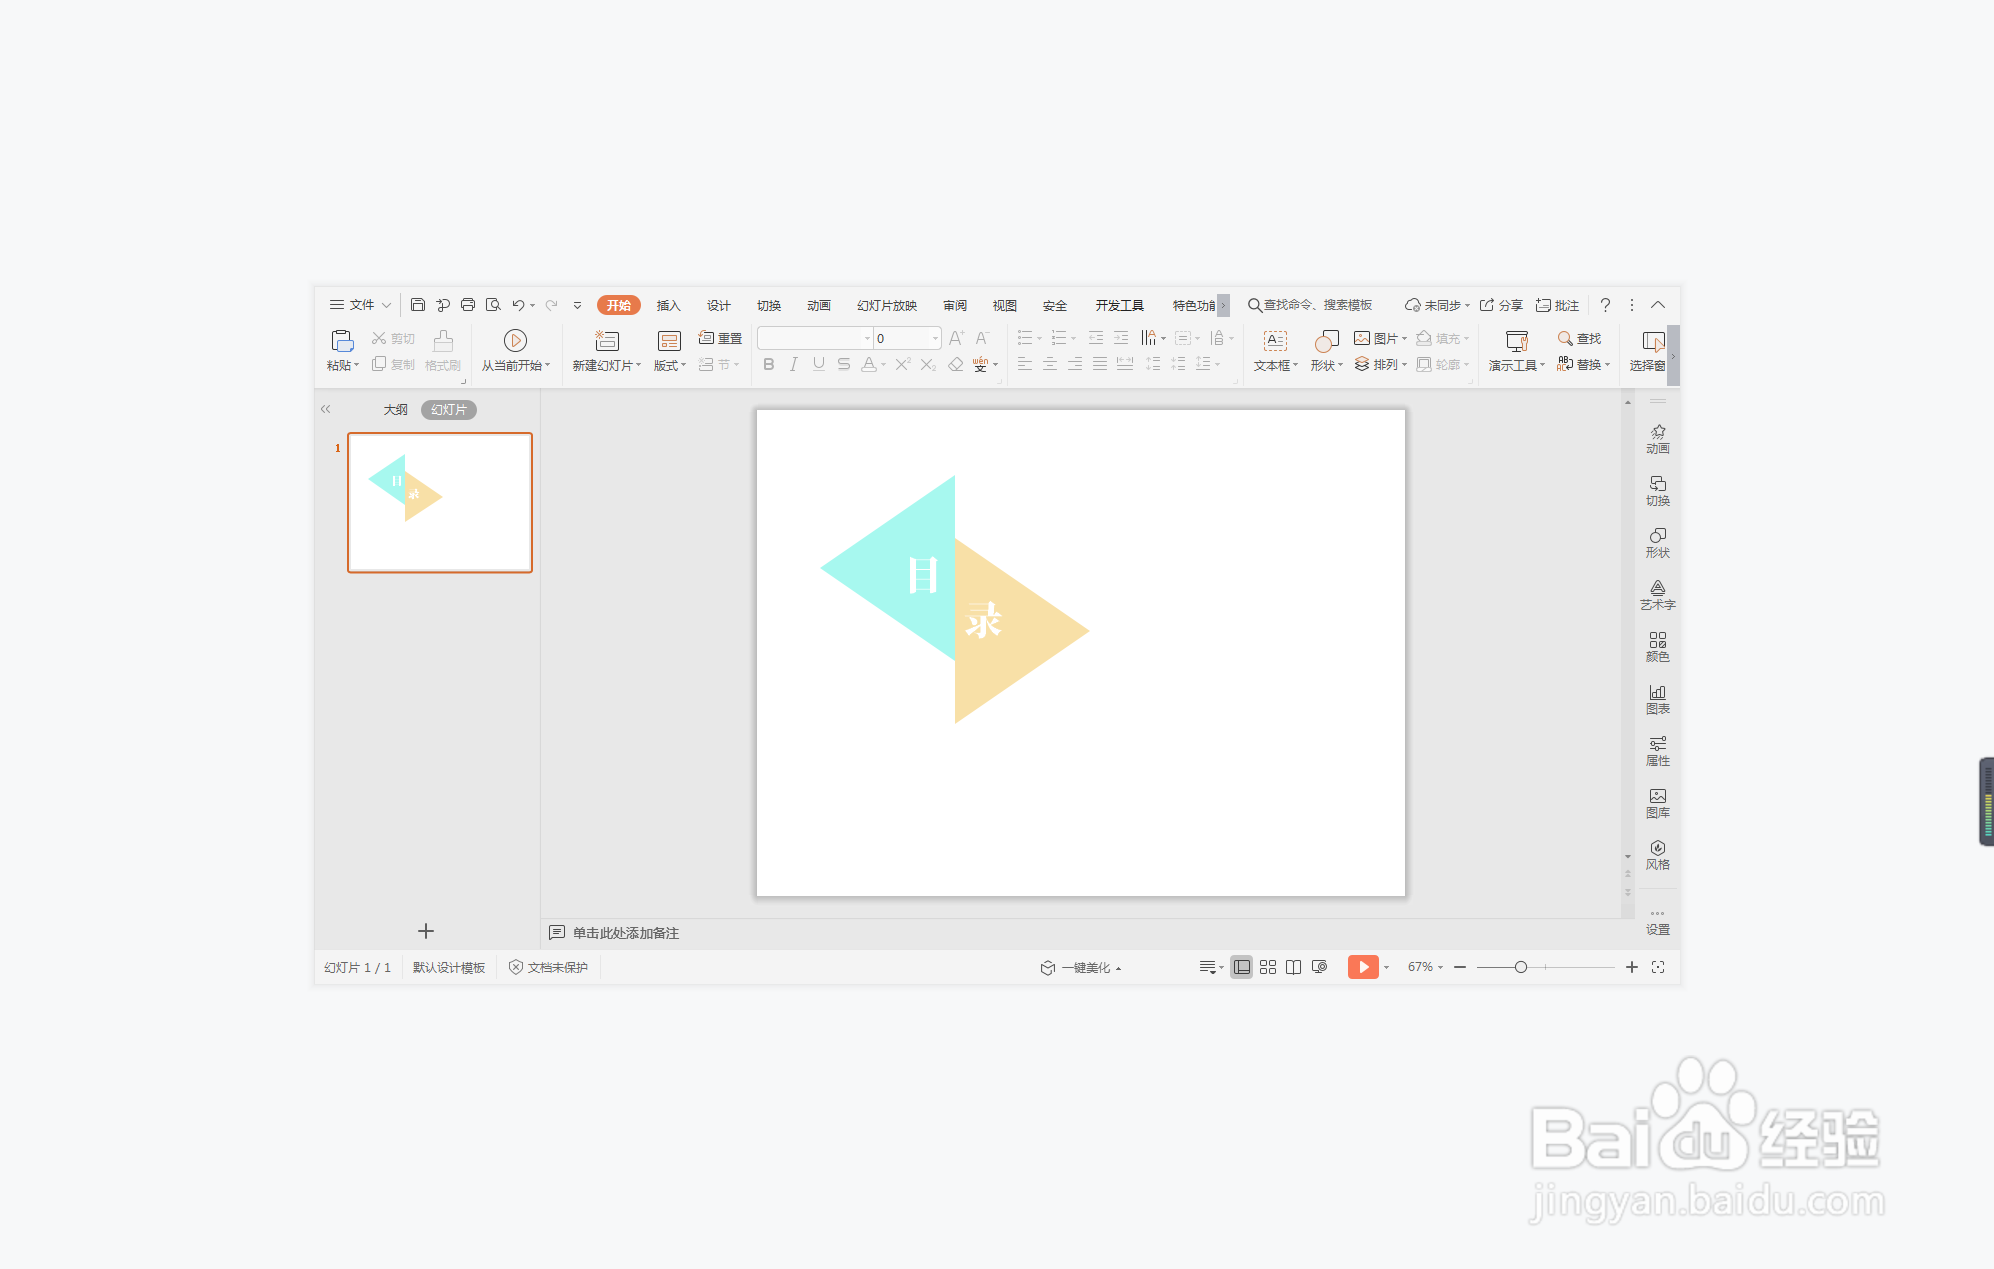Screen dimensions: 1994x1269
Task: Open the Animation (动画) sidebar panel
Action: click(1657, 438)
